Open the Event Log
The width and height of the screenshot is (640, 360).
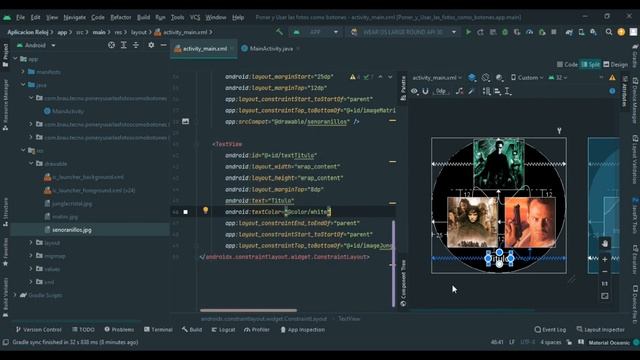point(550,329)
